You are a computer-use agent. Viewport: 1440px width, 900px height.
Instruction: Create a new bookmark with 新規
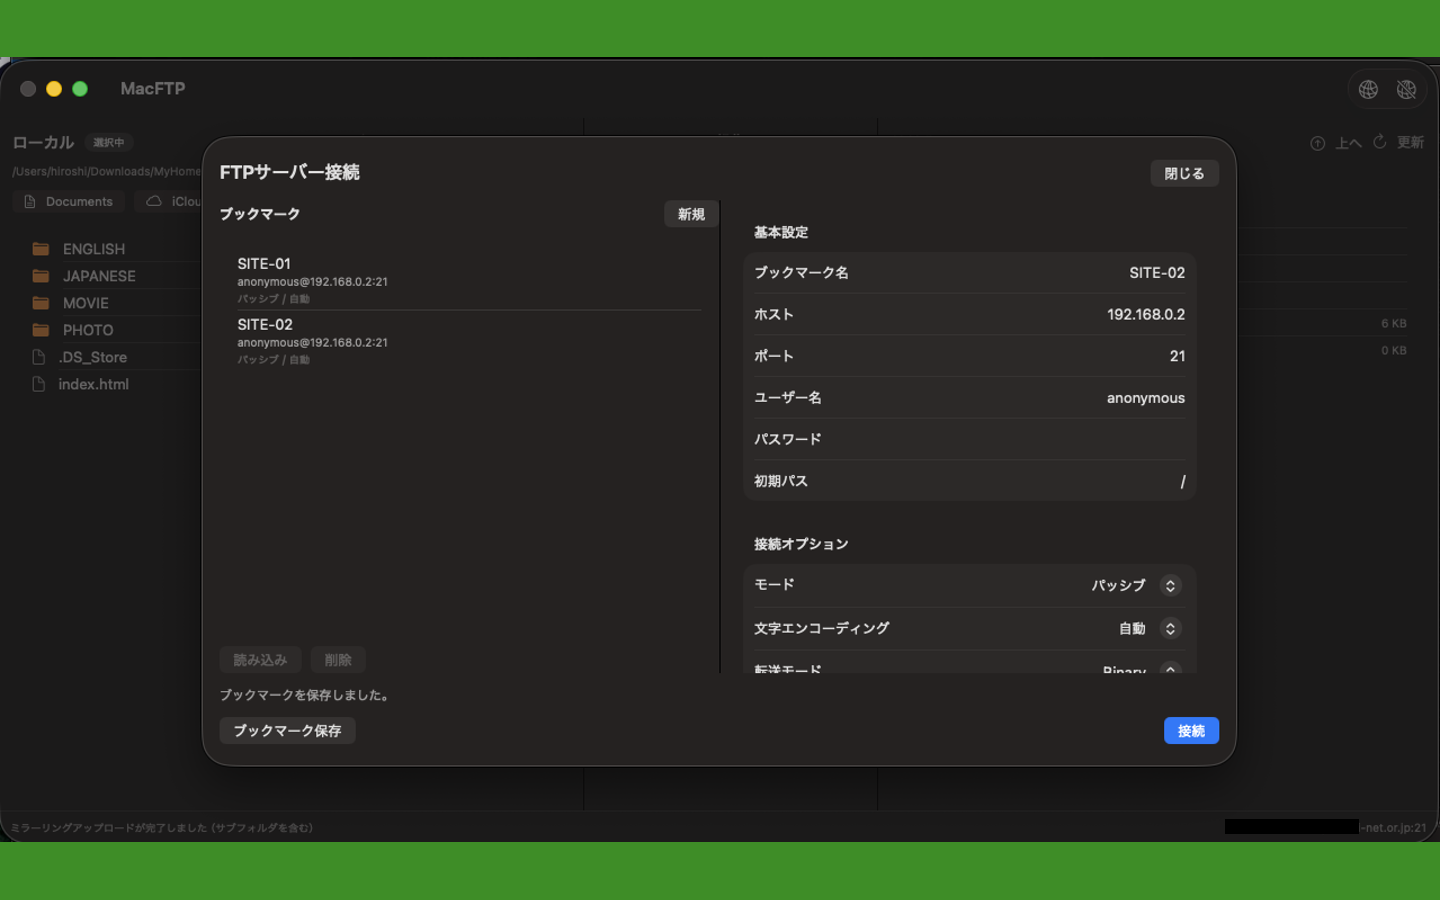click(690, 213)
